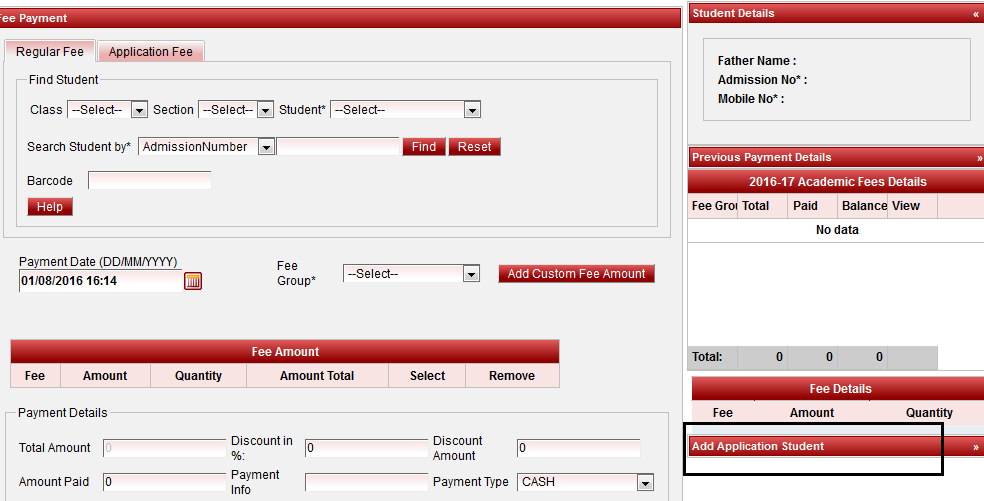This screenshot has height=501, width=984.
Task: Select the Regular Fee tab
Action: [50, 52]
